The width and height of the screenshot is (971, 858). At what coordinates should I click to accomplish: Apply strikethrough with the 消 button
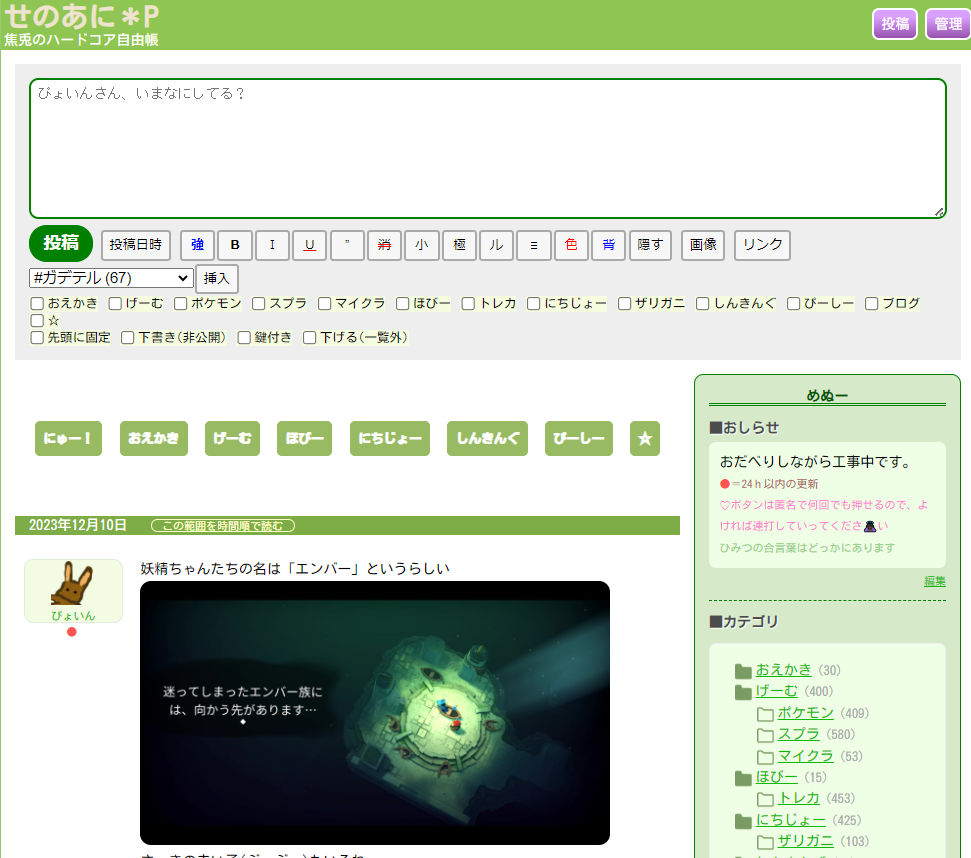[x=385, y=245]
